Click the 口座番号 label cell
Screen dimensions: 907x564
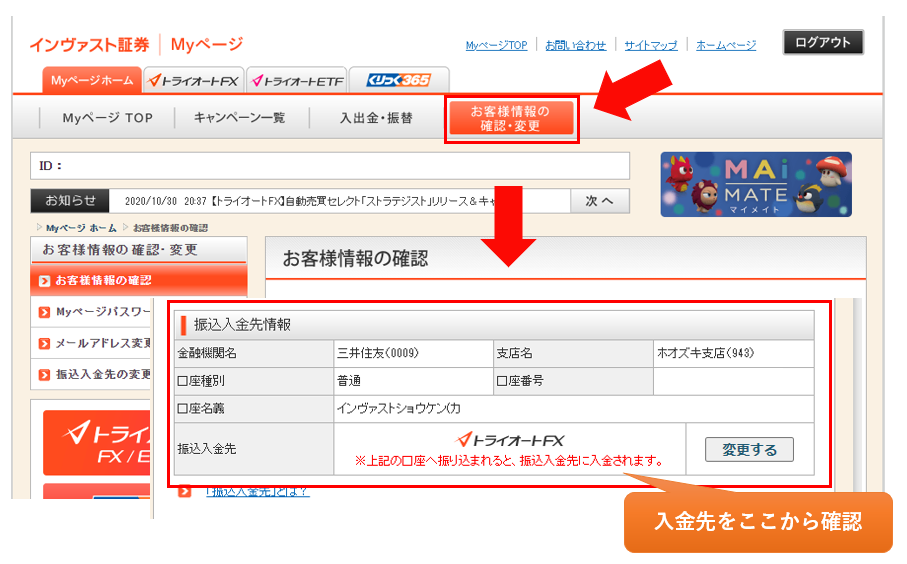[x=573, y=381]
